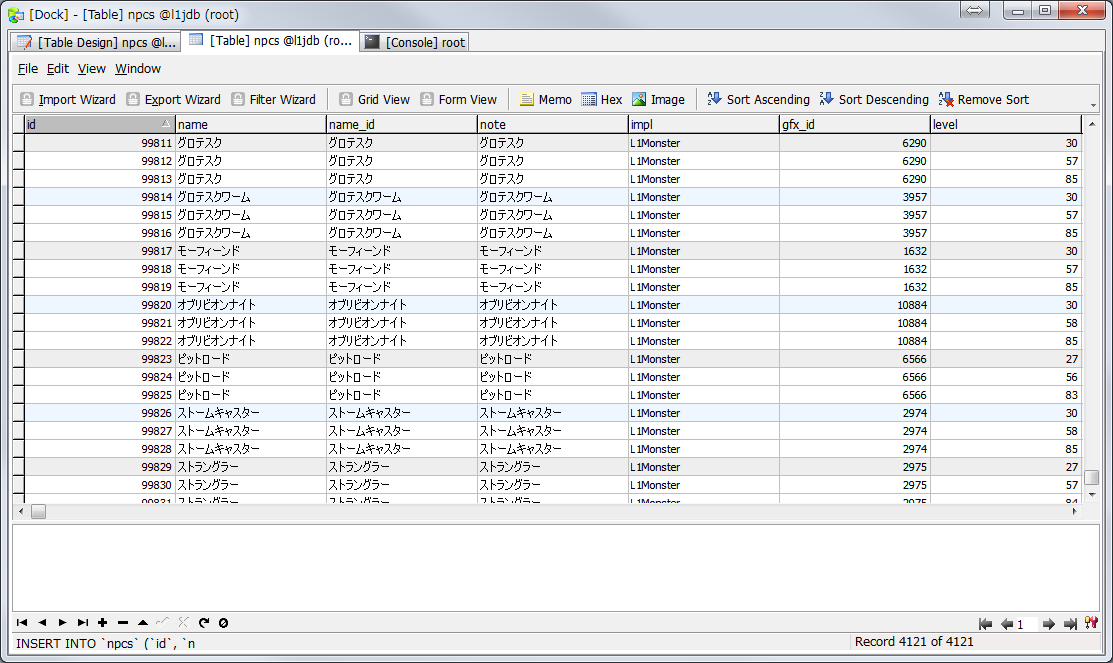Viewport: 1113px width, 663px height.
Task: Click the gfx_id column header
Action: coord(855,124)
